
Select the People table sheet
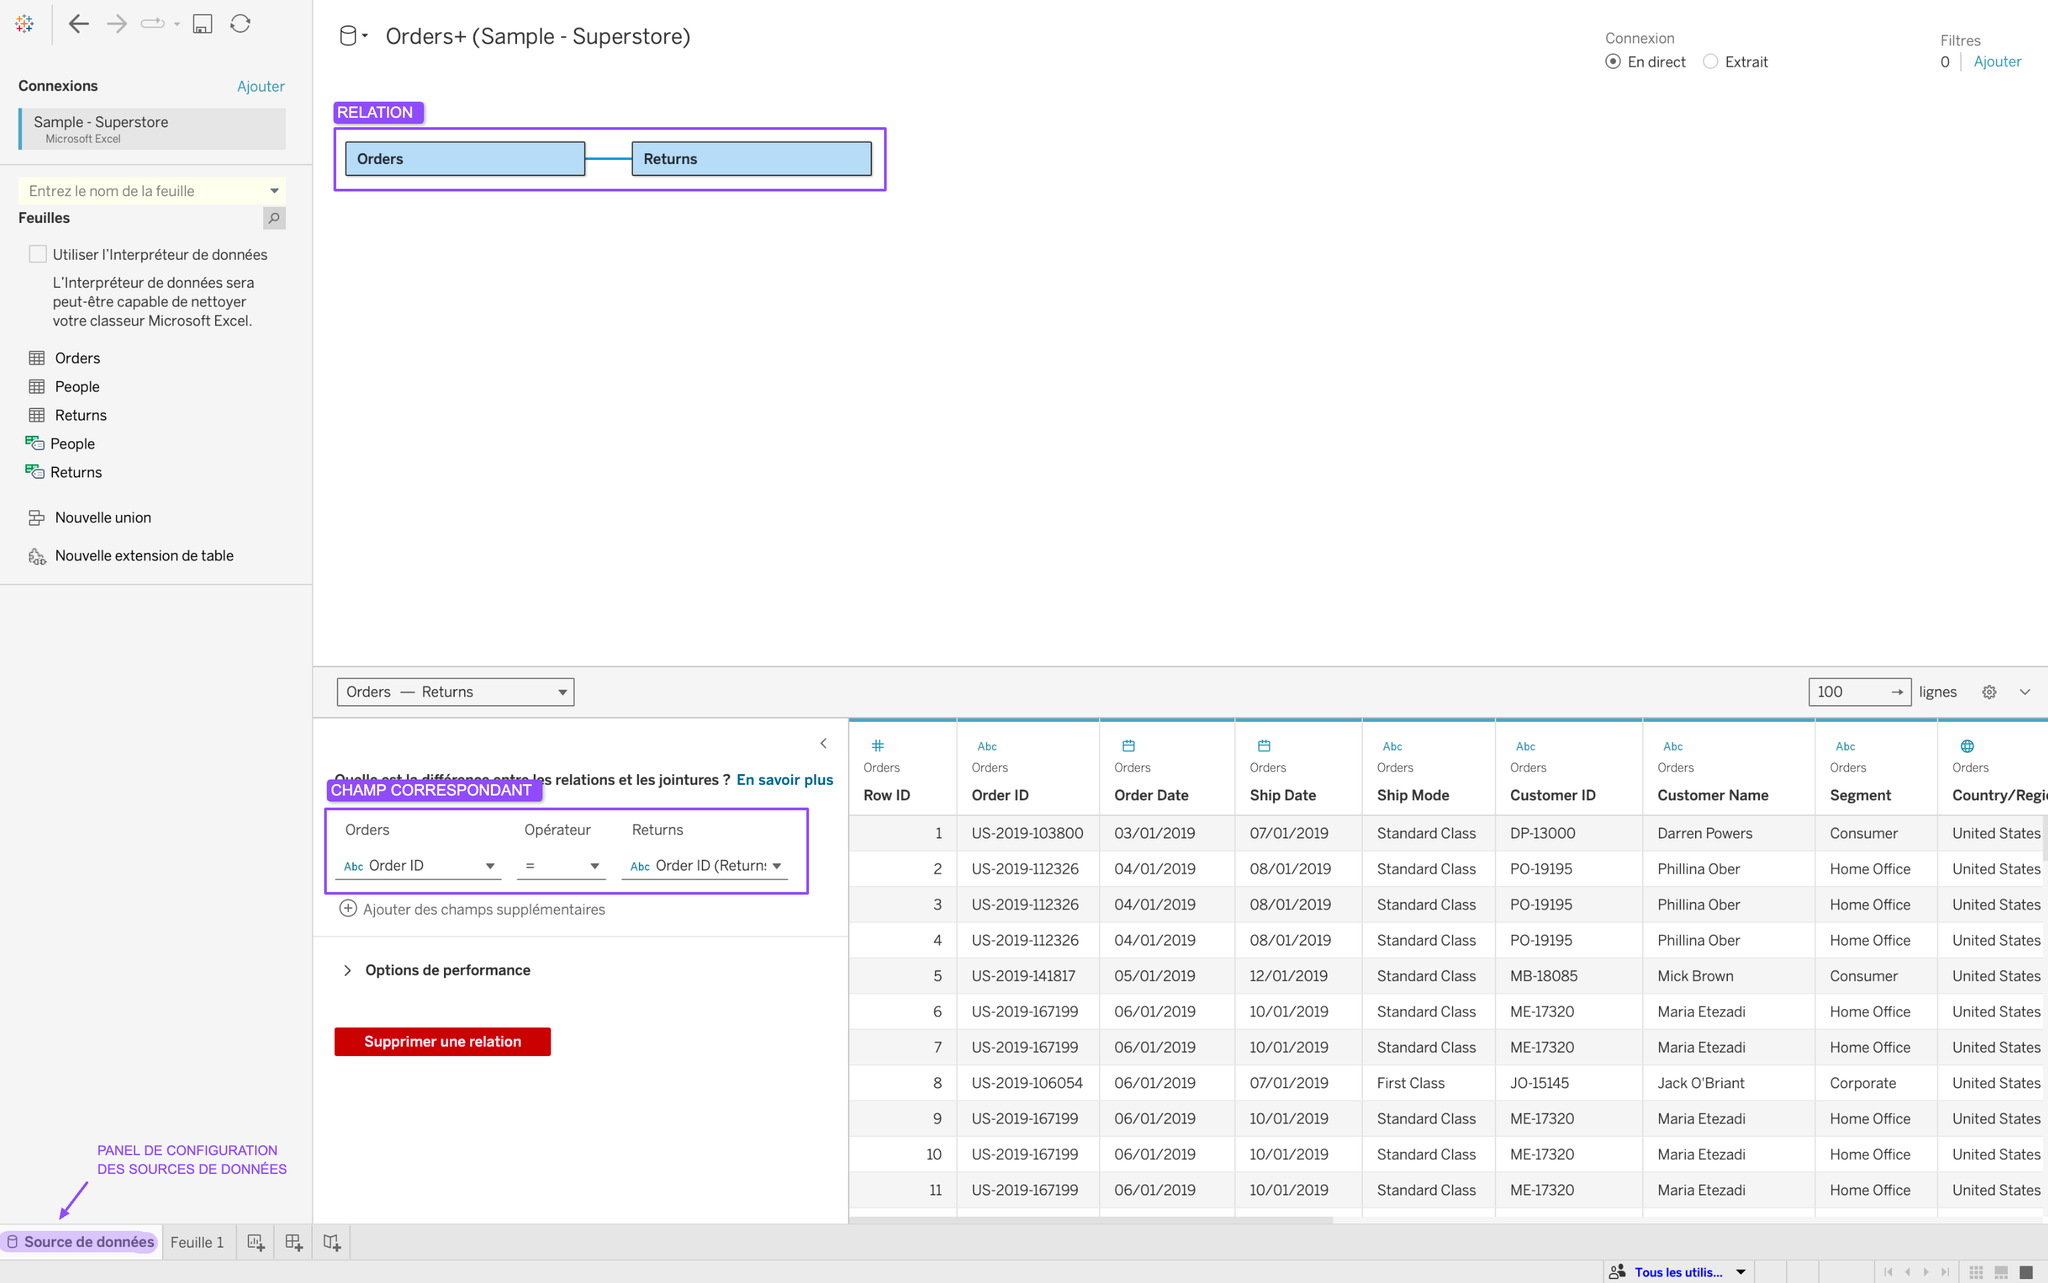[77, 387]
